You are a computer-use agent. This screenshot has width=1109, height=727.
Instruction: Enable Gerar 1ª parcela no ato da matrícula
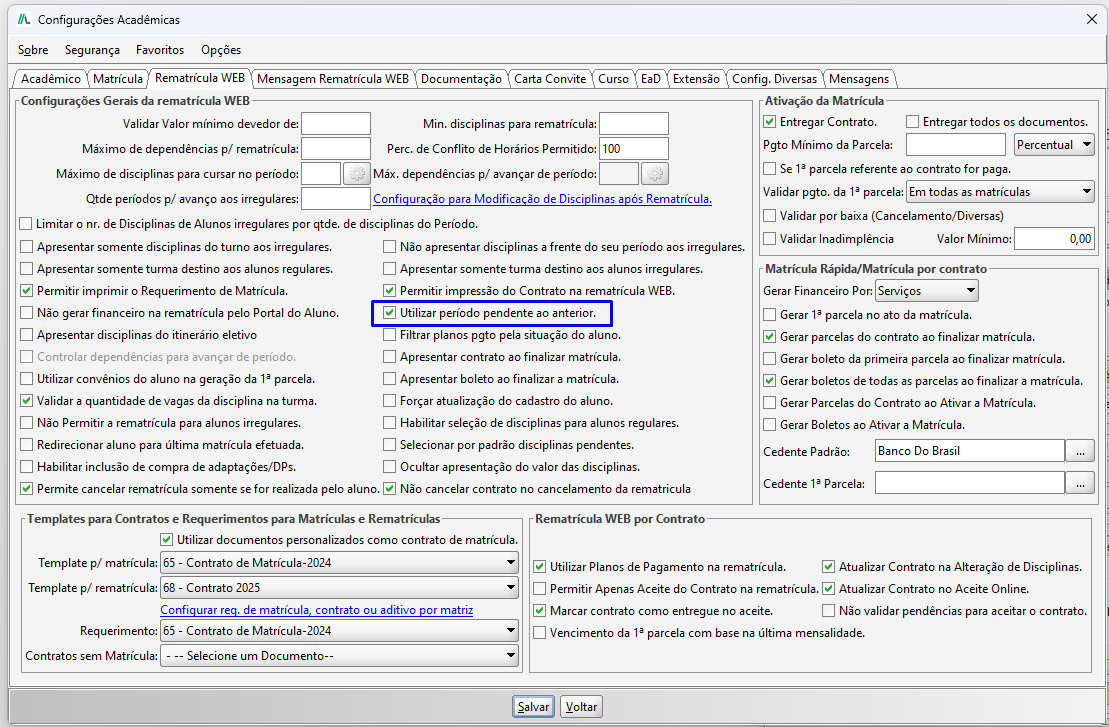(770, 315)
